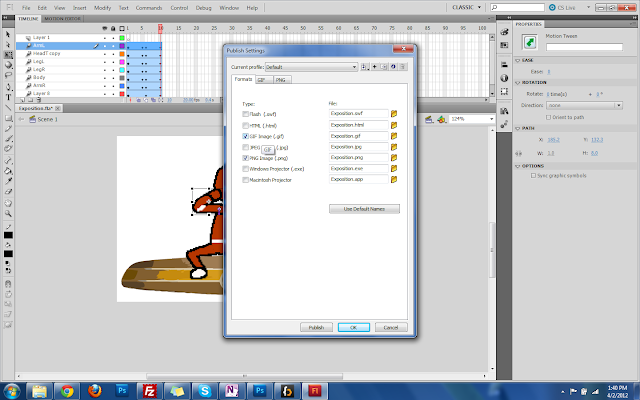The width and height of the screenshot is (640, 400).
Task: Collapse the EASE section
Action: [x=518, y=60]
